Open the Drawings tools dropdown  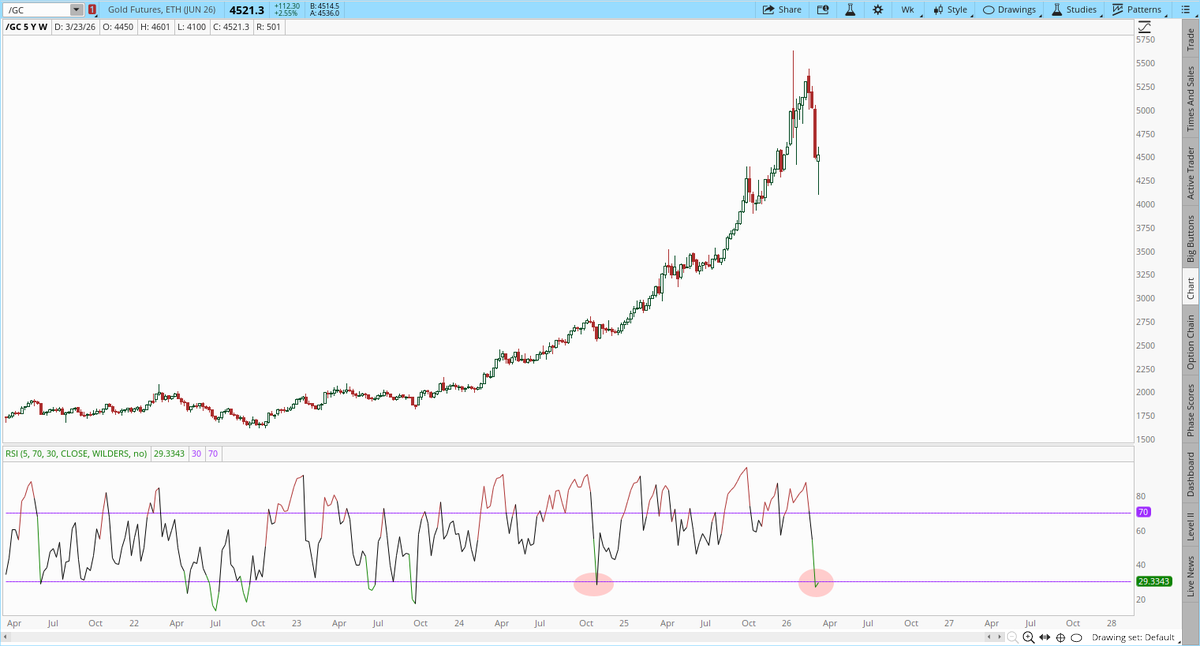coord(1009,9)
